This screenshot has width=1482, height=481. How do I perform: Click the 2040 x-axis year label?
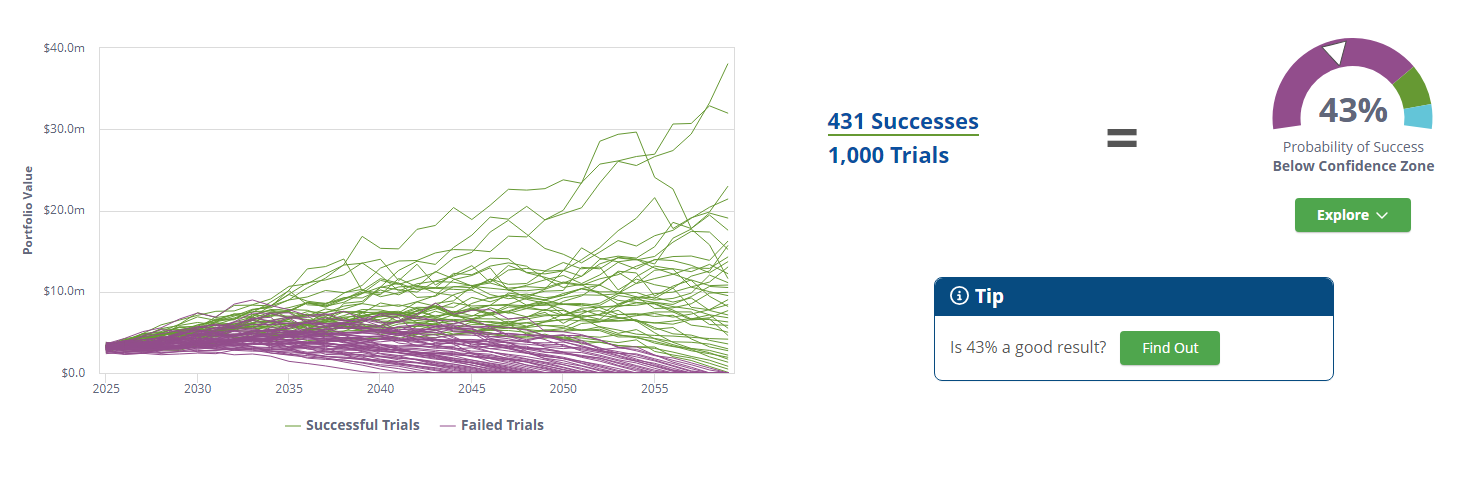380,388
